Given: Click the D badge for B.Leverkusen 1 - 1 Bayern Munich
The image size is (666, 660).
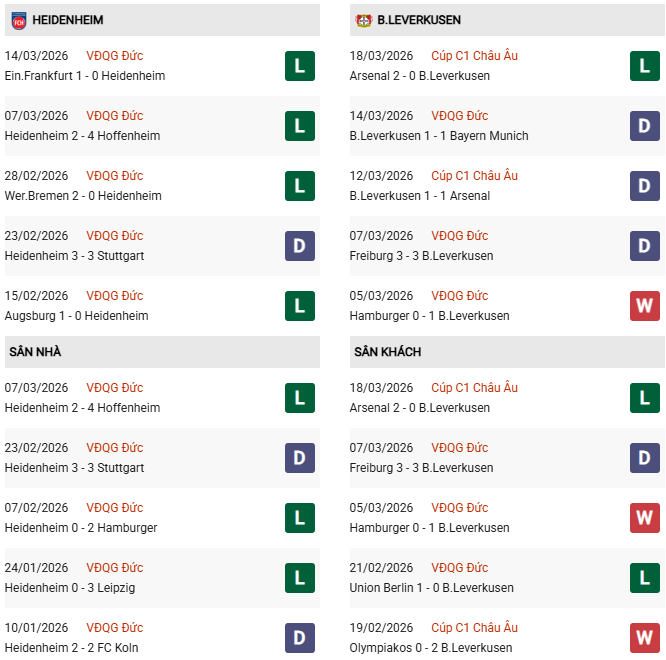Looking at the screenshot, I should tap(645, 126).
